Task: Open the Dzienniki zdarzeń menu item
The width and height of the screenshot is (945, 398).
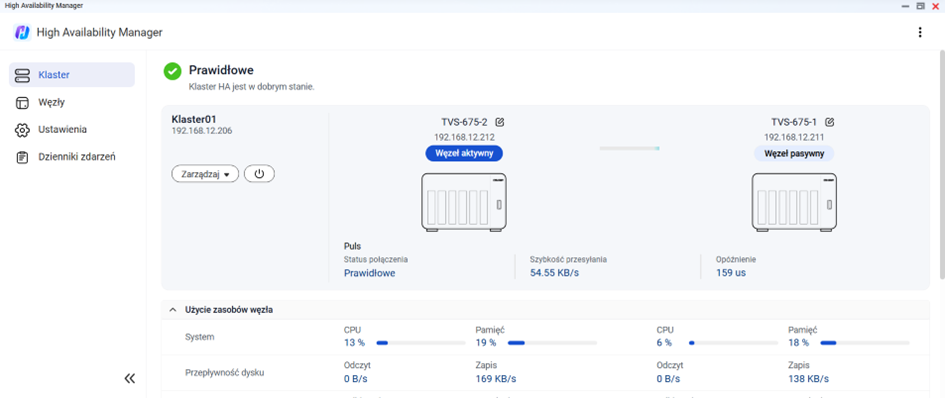Action: click(x=72, y=157)
